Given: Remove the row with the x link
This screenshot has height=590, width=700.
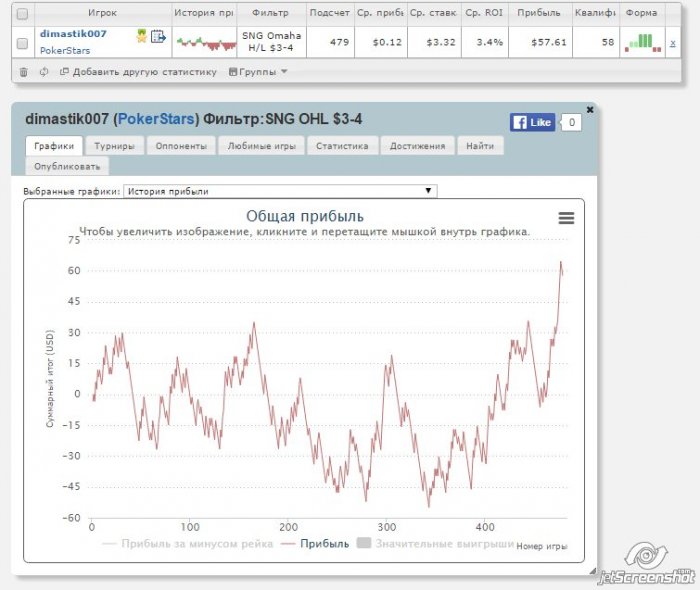Looking at the screenshot, I should [673, 43].
